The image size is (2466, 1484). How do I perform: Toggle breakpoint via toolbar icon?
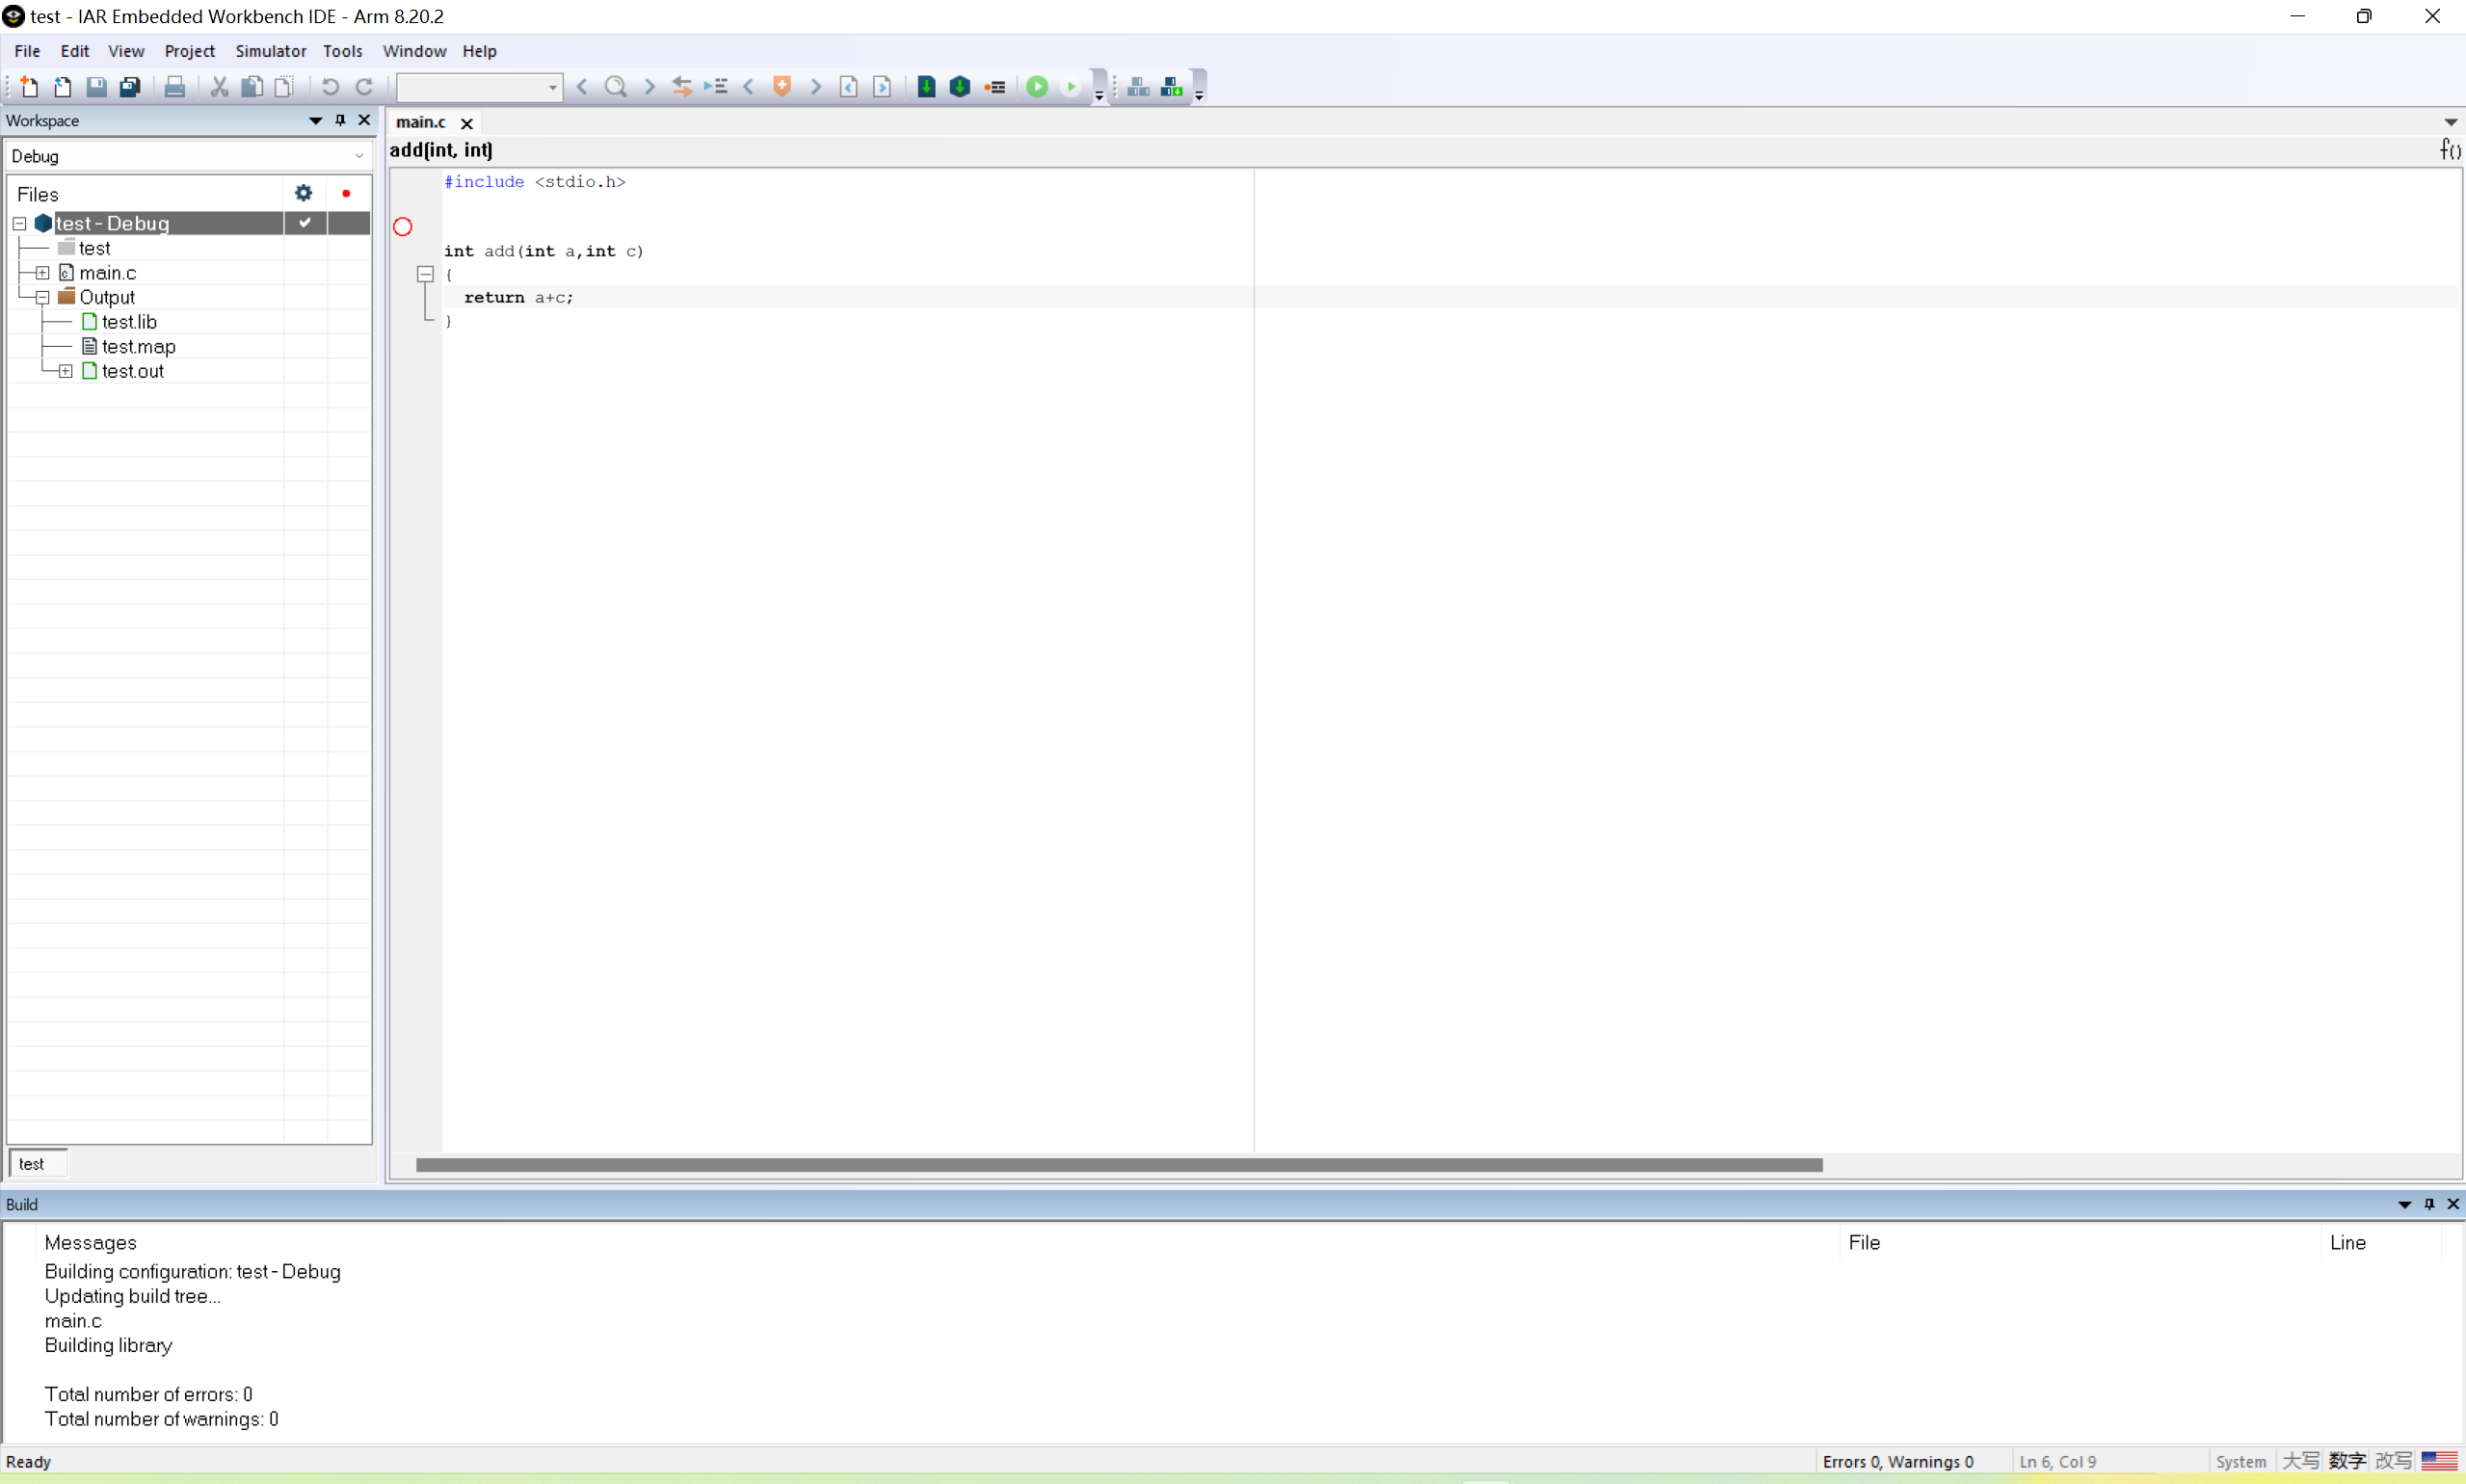[994, 87]
